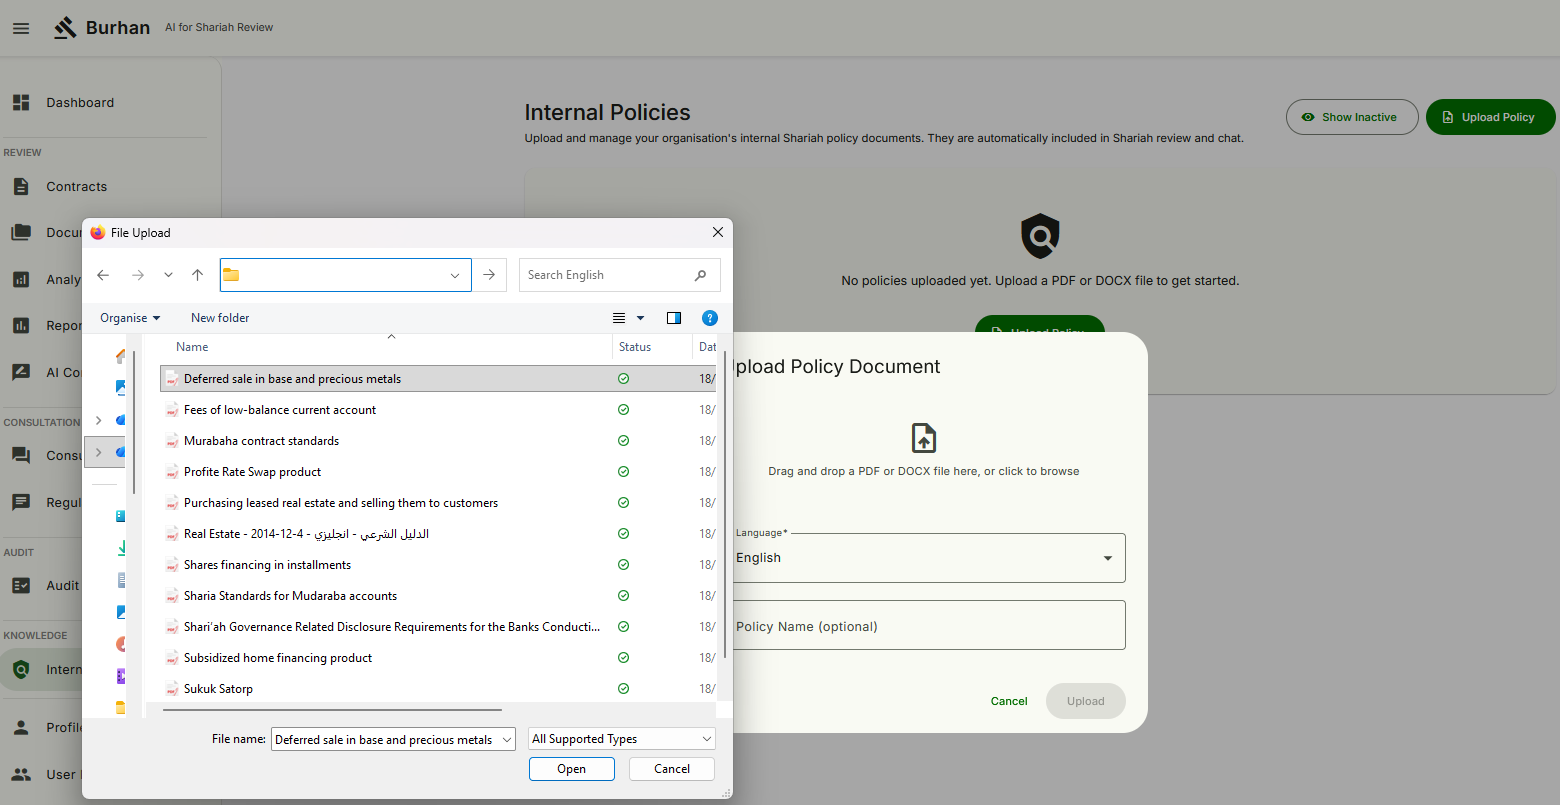Sort files by the Name column header

point(192,347)
